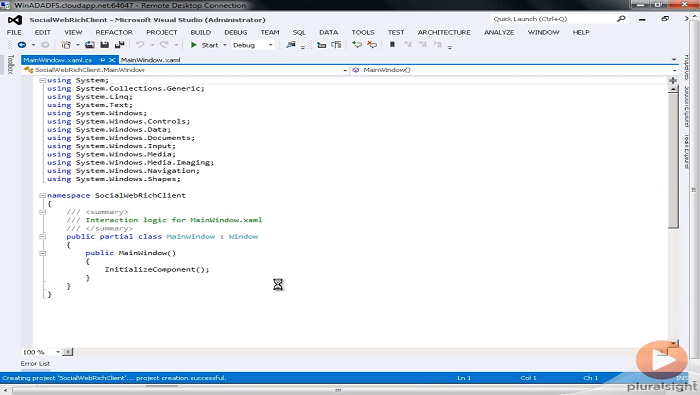The image size is (700, 395).
Task: Click the Uncomment Selection icon
Action: [372, 45]
